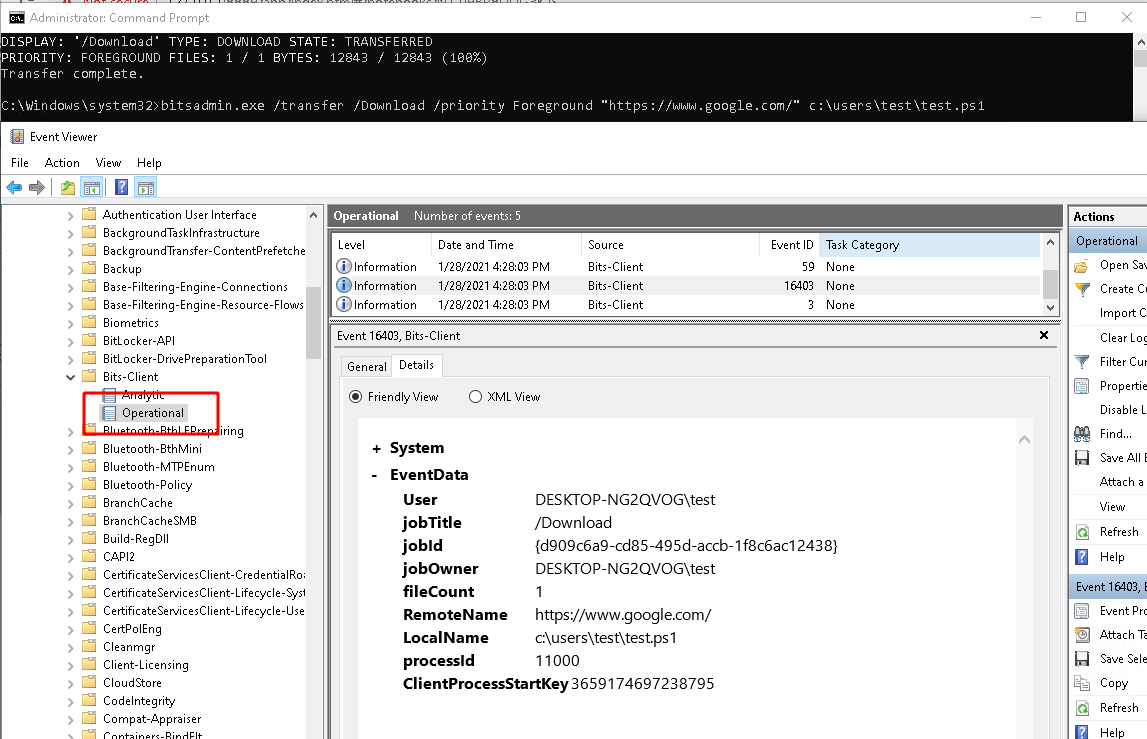Select the Analytic log under Bits-Client
This screenshot has height=739, width=1147.
pyautogui.click(x=143, y=395)
